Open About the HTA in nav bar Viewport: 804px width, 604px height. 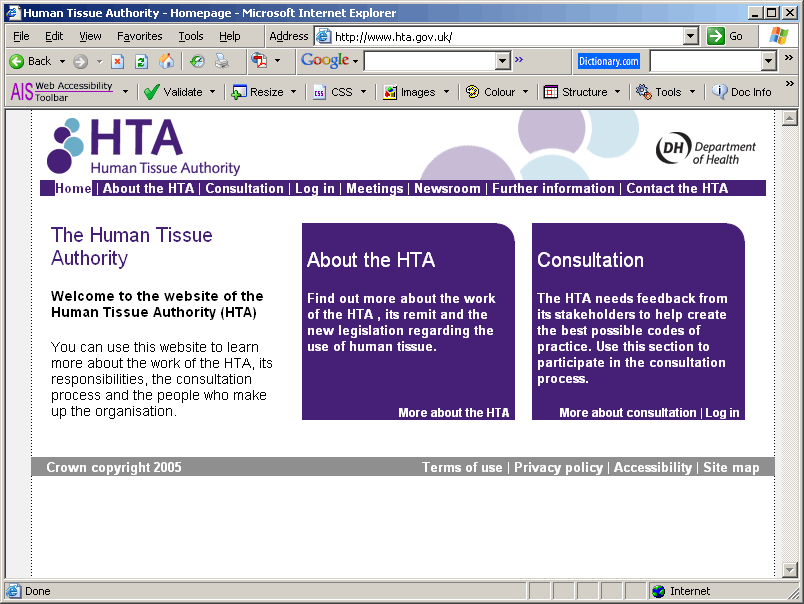[149, 188]
